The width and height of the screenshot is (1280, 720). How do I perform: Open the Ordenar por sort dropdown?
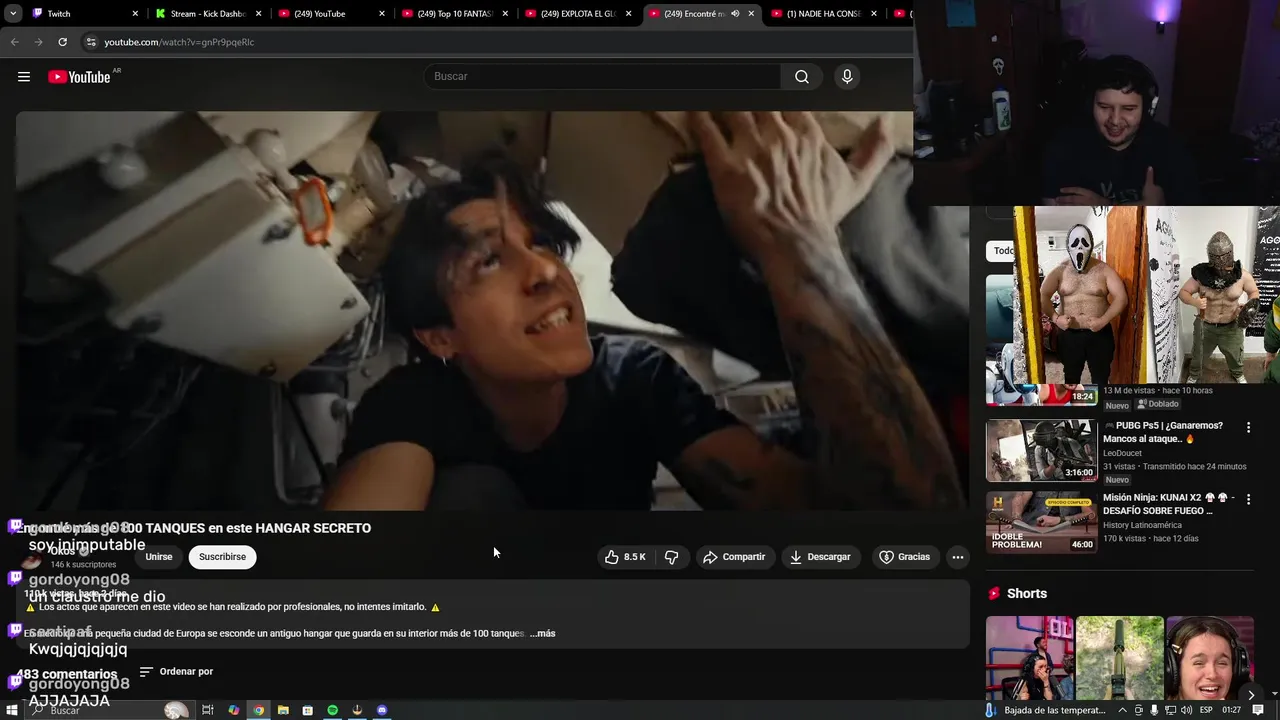176,672
